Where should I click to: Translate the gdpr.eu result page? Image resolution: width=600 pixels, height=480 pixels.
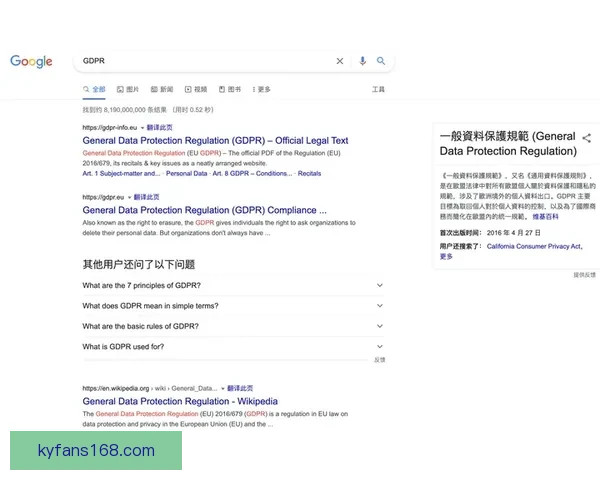pos(146,197)
